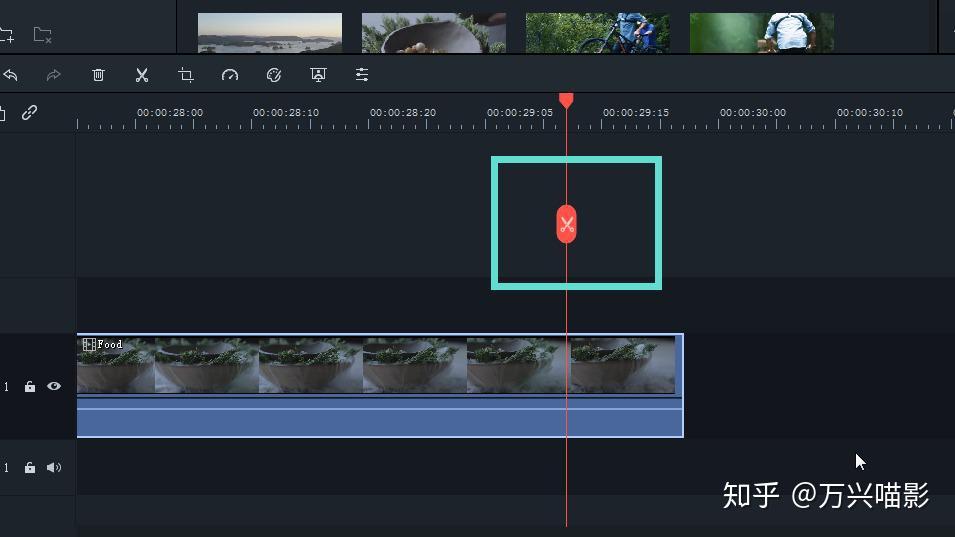
Task: Toggle the auto ripple link icon
Action: pyautogui.click(x=29, y=113)
